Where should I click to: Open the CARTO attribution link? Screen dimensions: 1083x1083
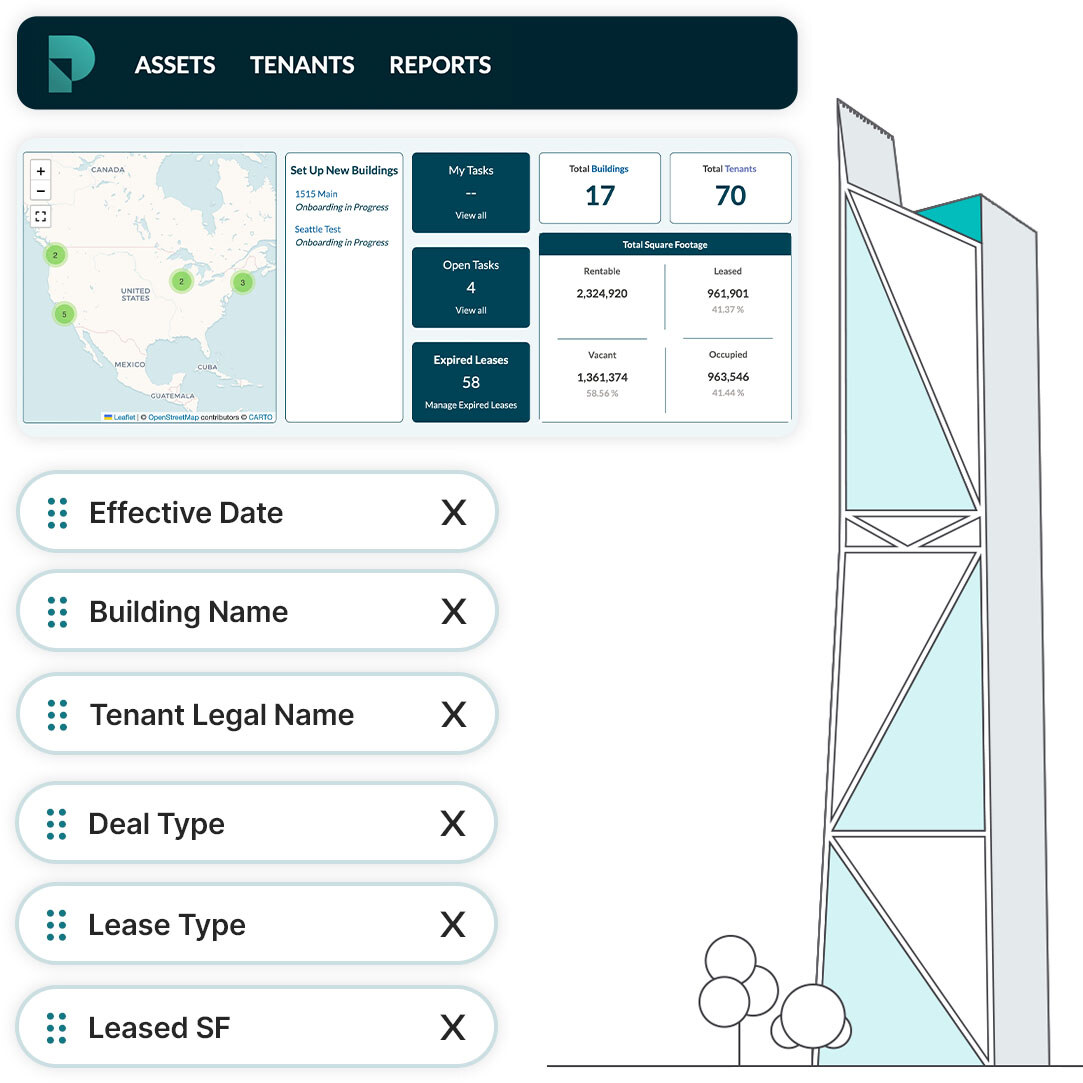click(x=260, y=417)
